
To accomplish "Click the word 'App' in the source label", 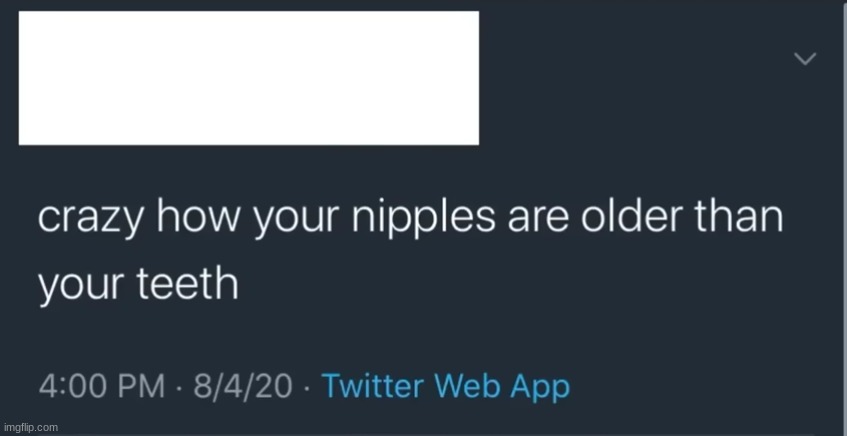I will (540, 386).
